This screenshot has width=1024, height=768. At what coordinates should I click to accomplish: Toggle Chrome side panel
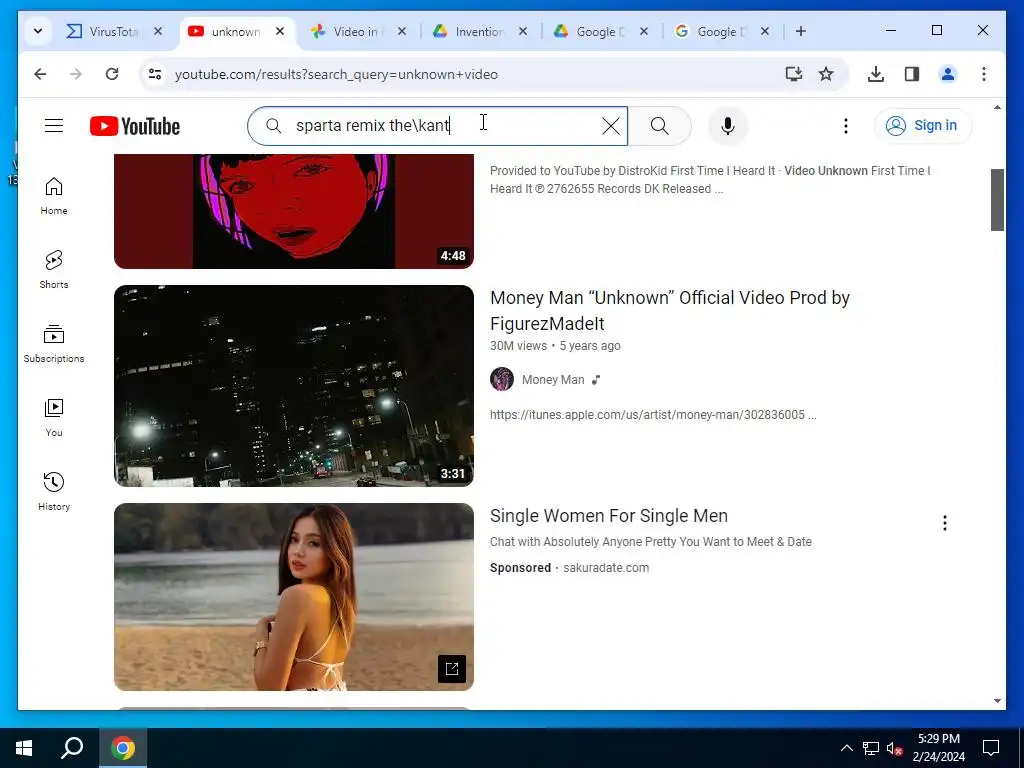pyautogui.click(x=912, y=74)
